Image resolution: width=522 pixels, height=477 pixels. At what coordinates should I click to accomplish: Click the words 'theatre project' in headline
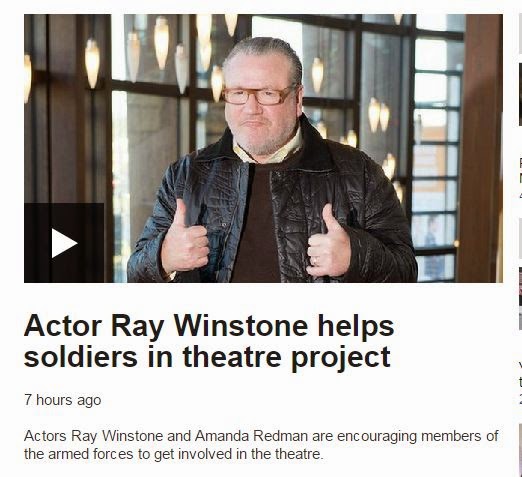[x=287, y=357]
